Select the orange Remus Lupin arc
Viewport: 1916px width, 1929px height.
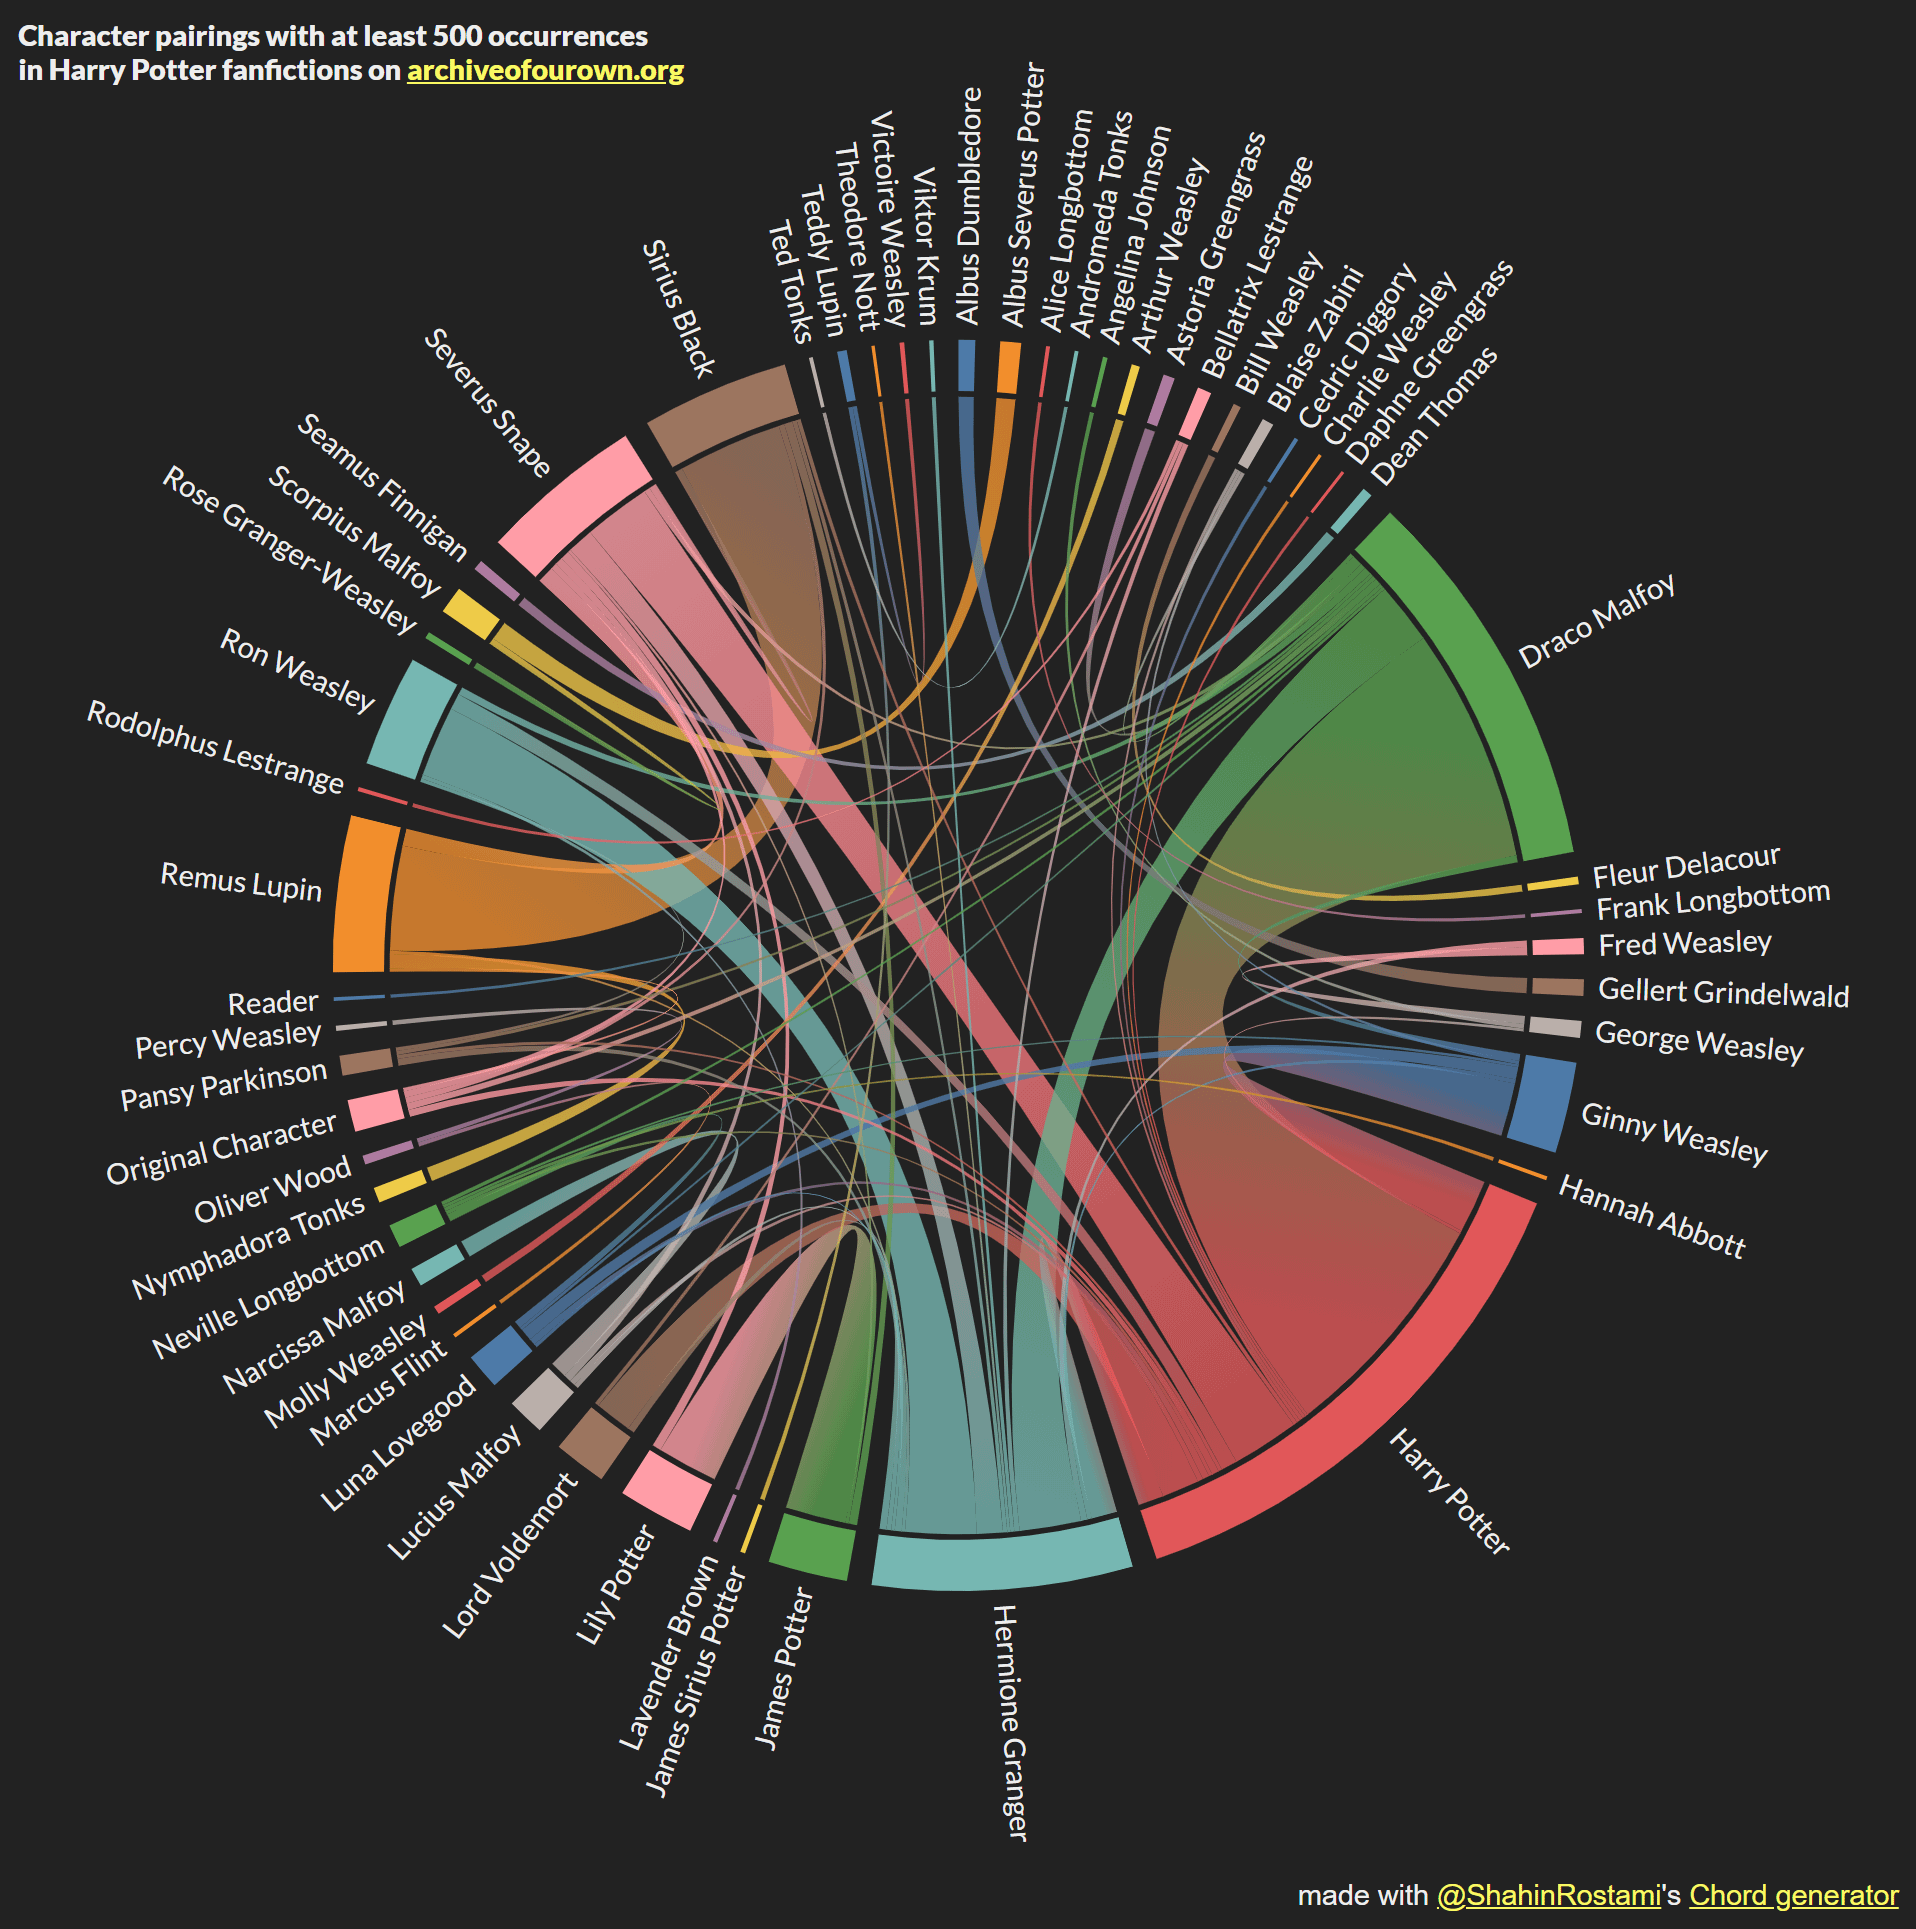362,894
